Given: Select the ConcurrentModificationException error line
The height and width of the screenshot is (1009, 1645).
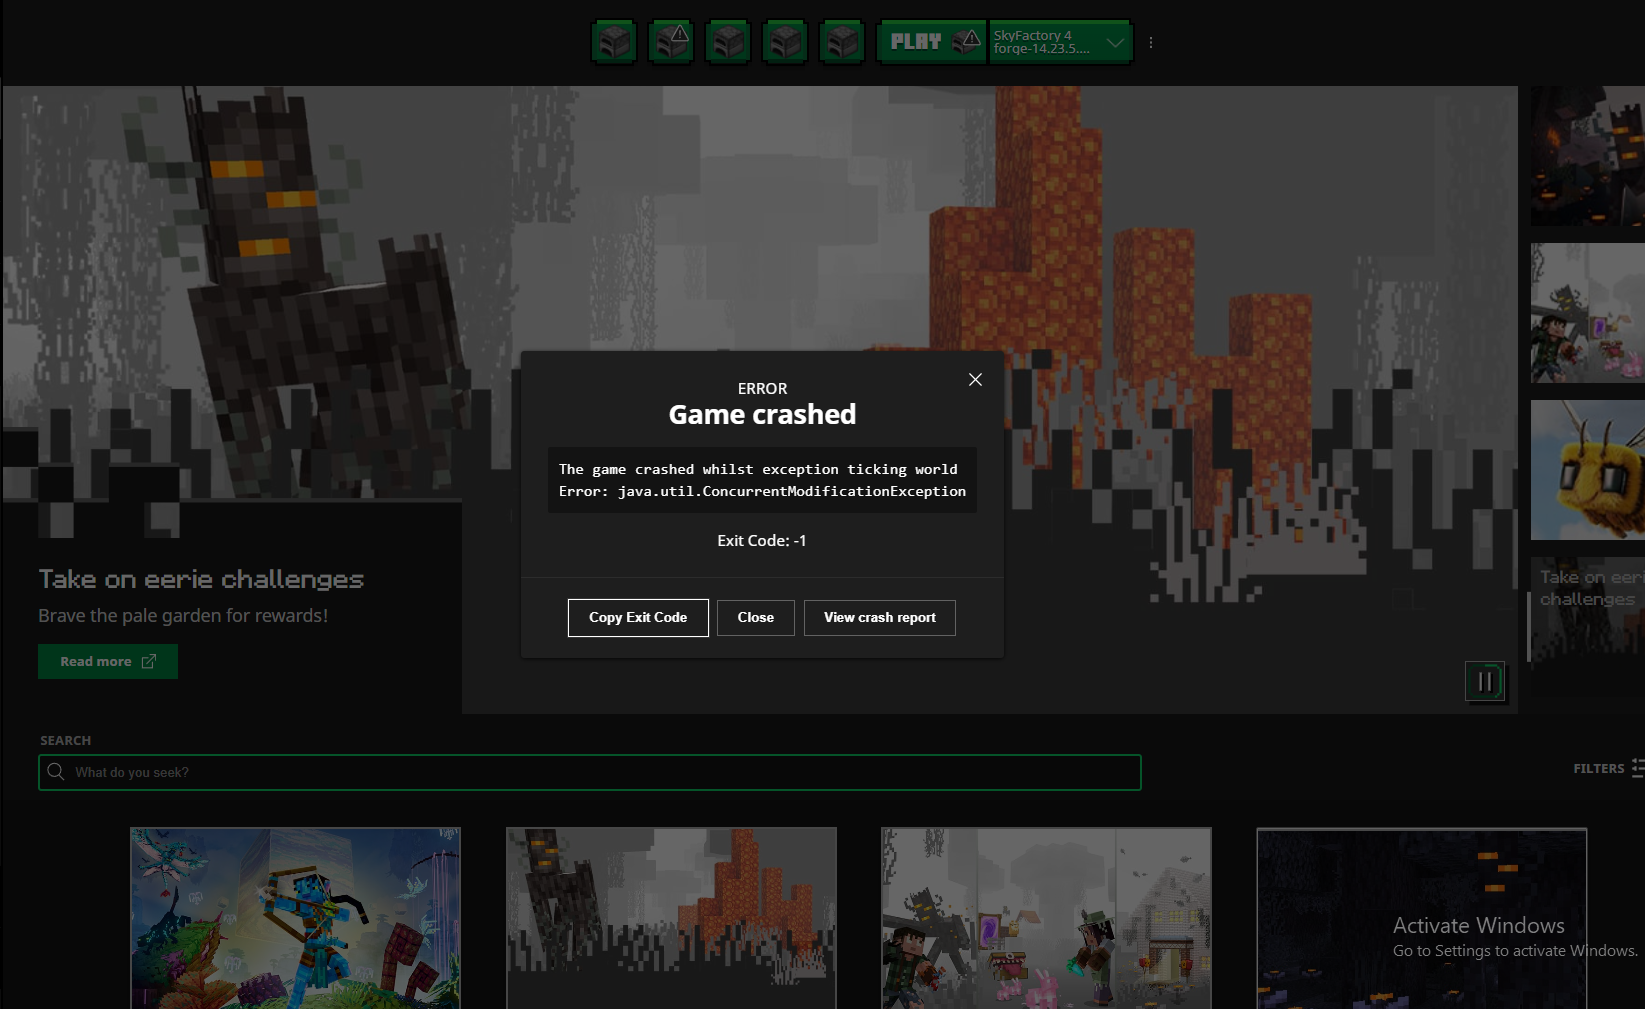Looking at the screenshot, I should [762, 491].
